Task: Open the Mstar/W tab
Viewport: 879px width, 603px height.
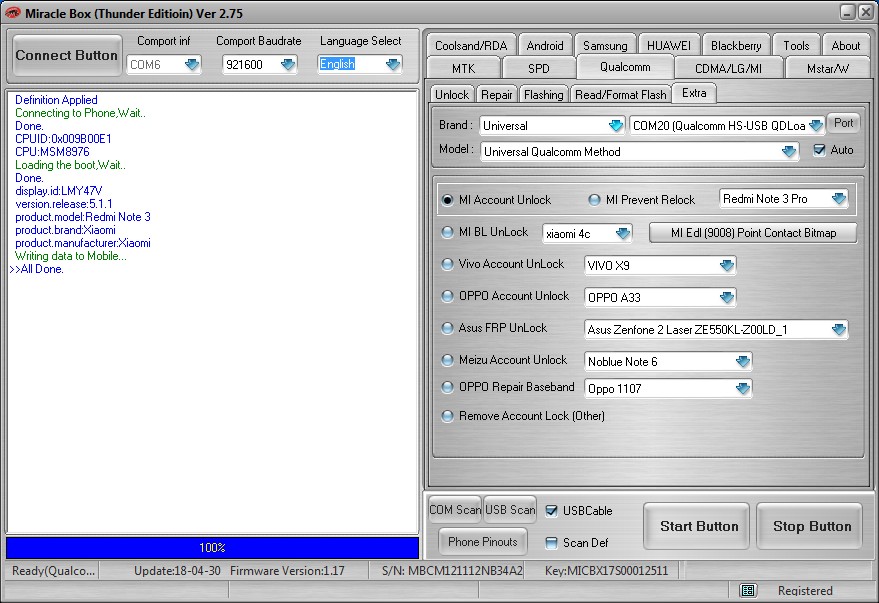Action: click(828, 68)
